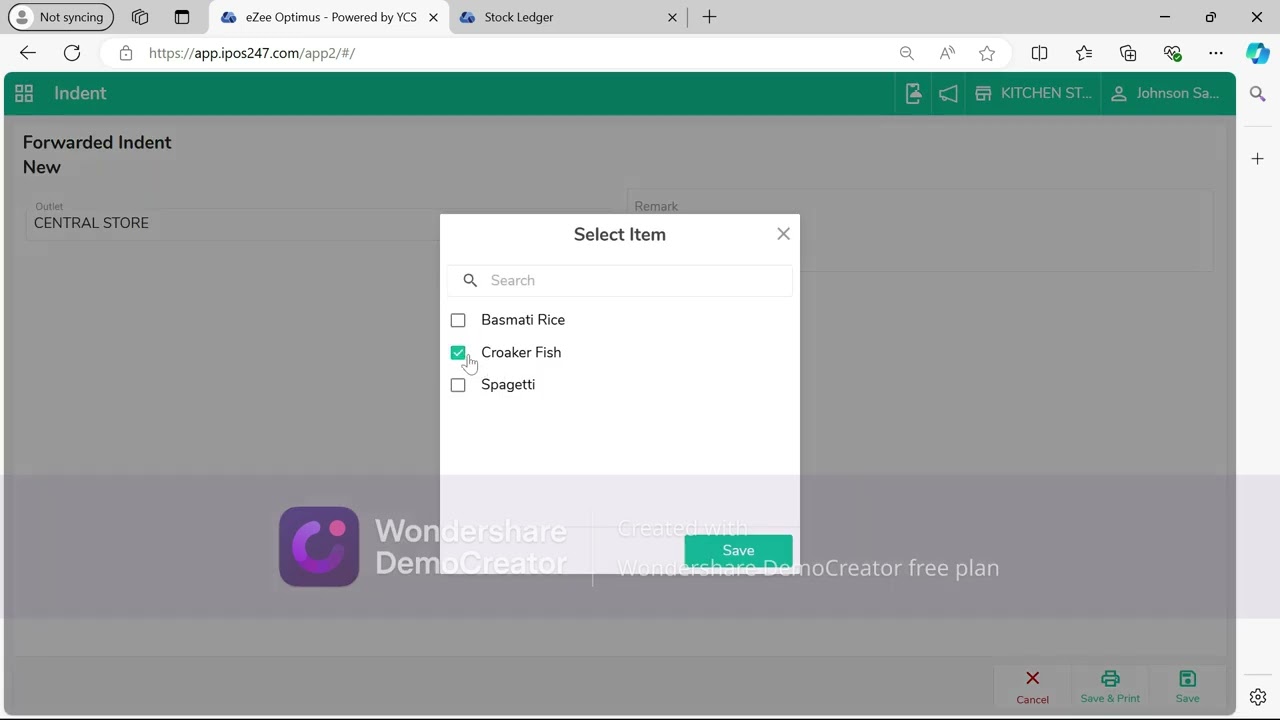The image size is (1280, 720).
Task: Open Browser essentials heart icon
Action: click(1172, 53)
